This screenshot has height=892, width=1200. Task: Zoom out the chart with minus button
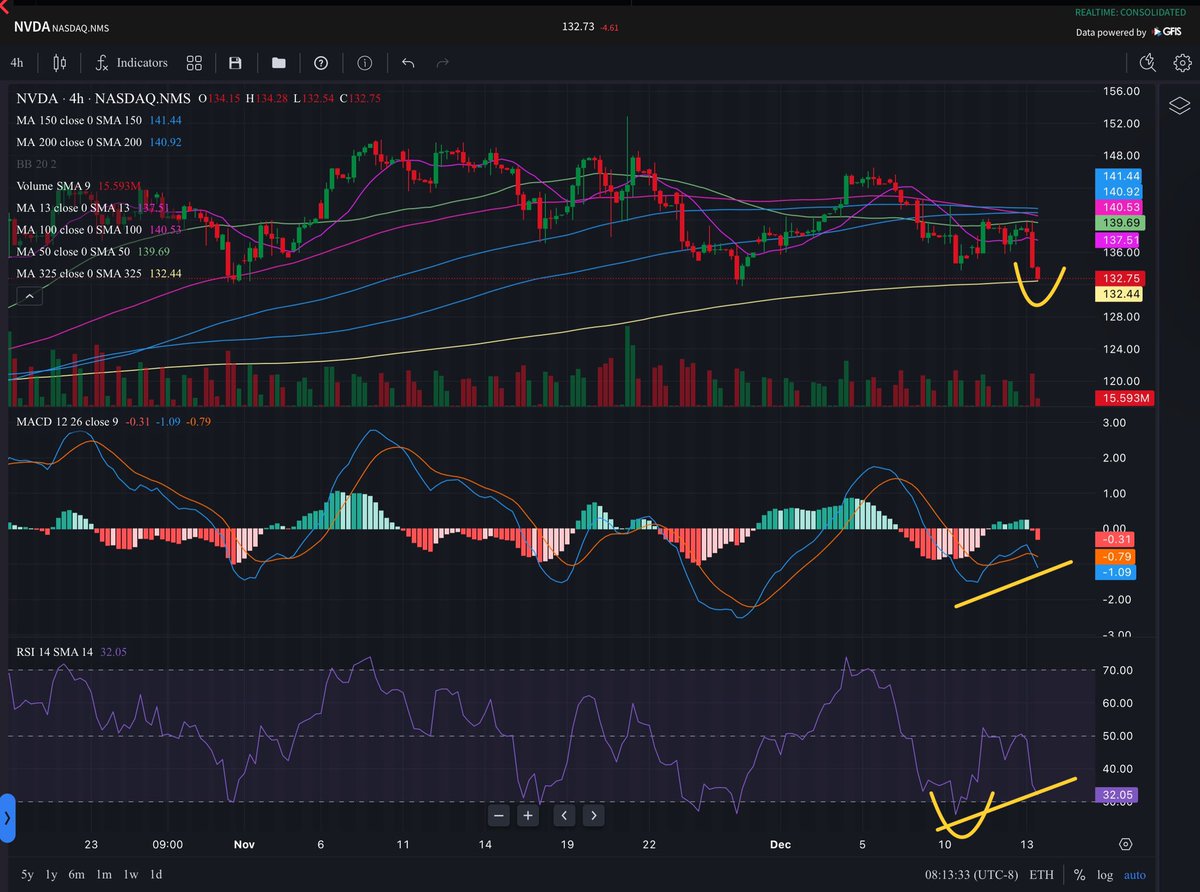pos(499,816)
